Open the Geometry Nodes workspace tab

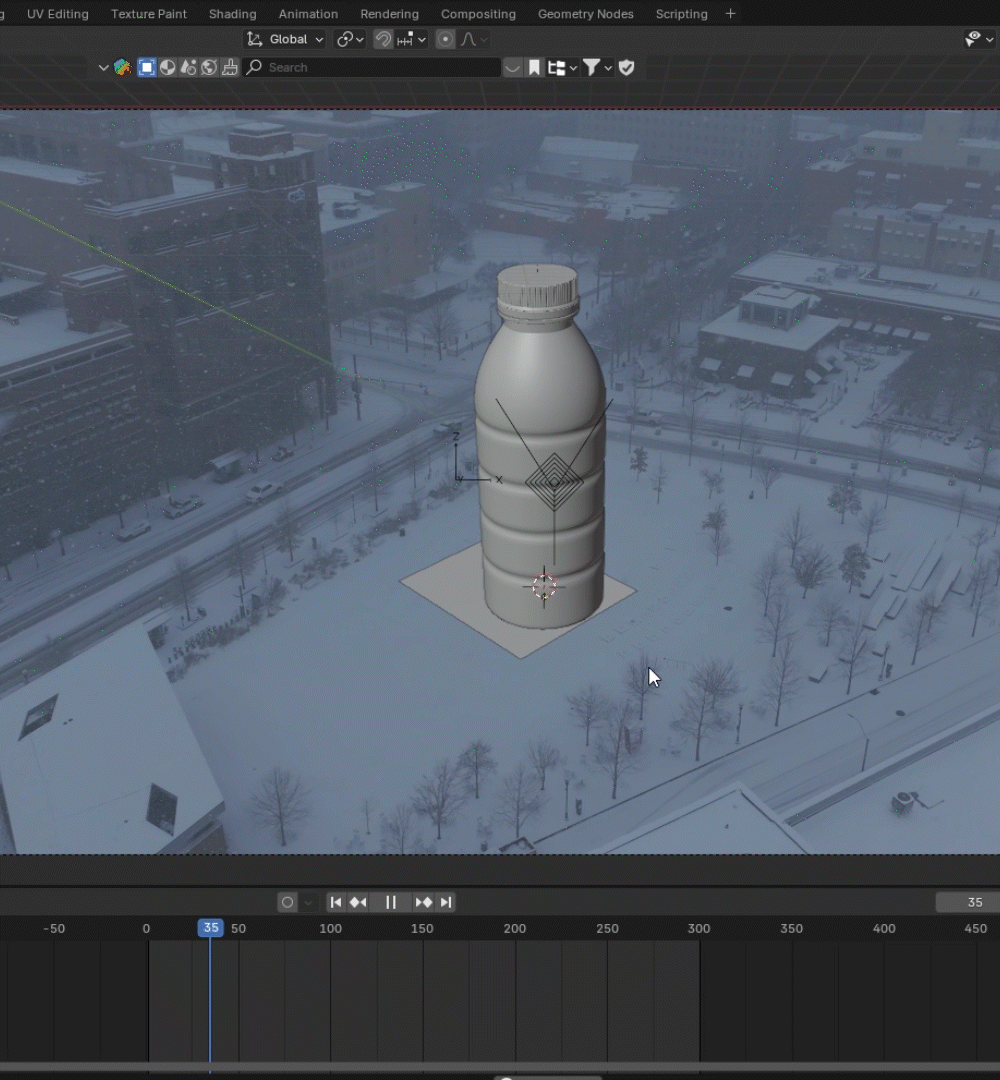[x=585, y=14]
